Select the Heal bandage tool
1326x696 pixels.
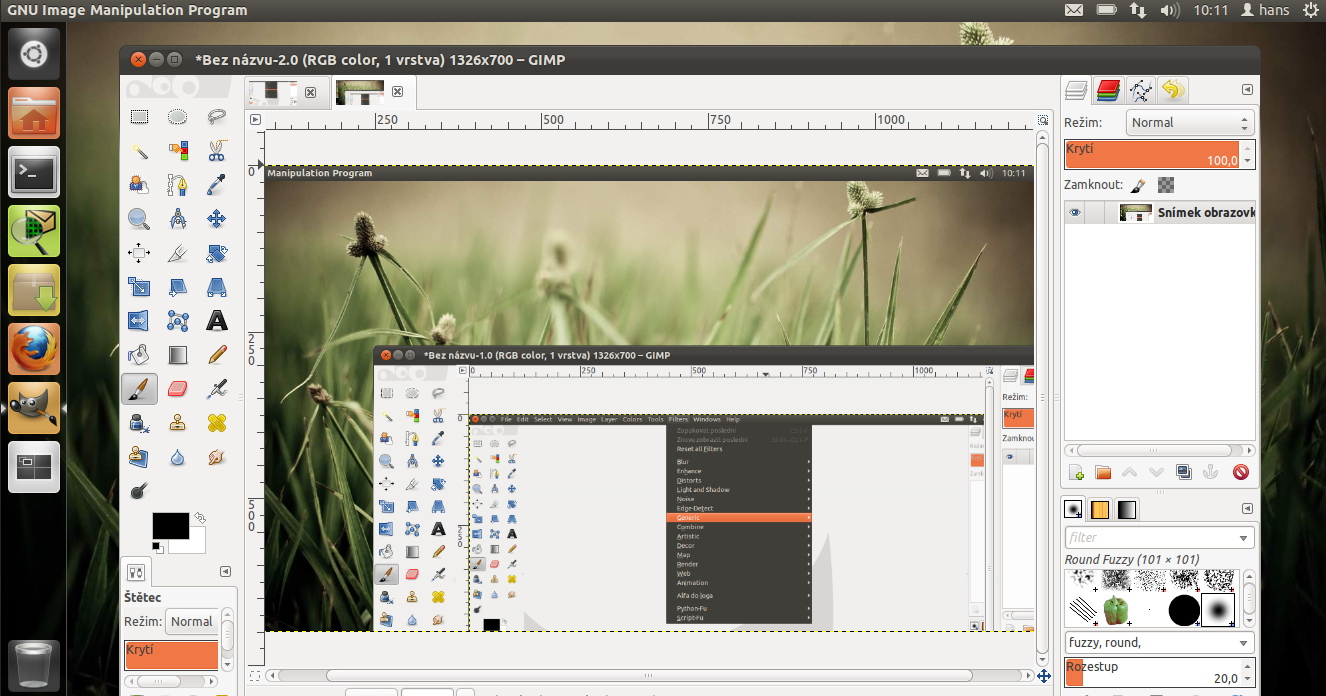coord(216,423)
